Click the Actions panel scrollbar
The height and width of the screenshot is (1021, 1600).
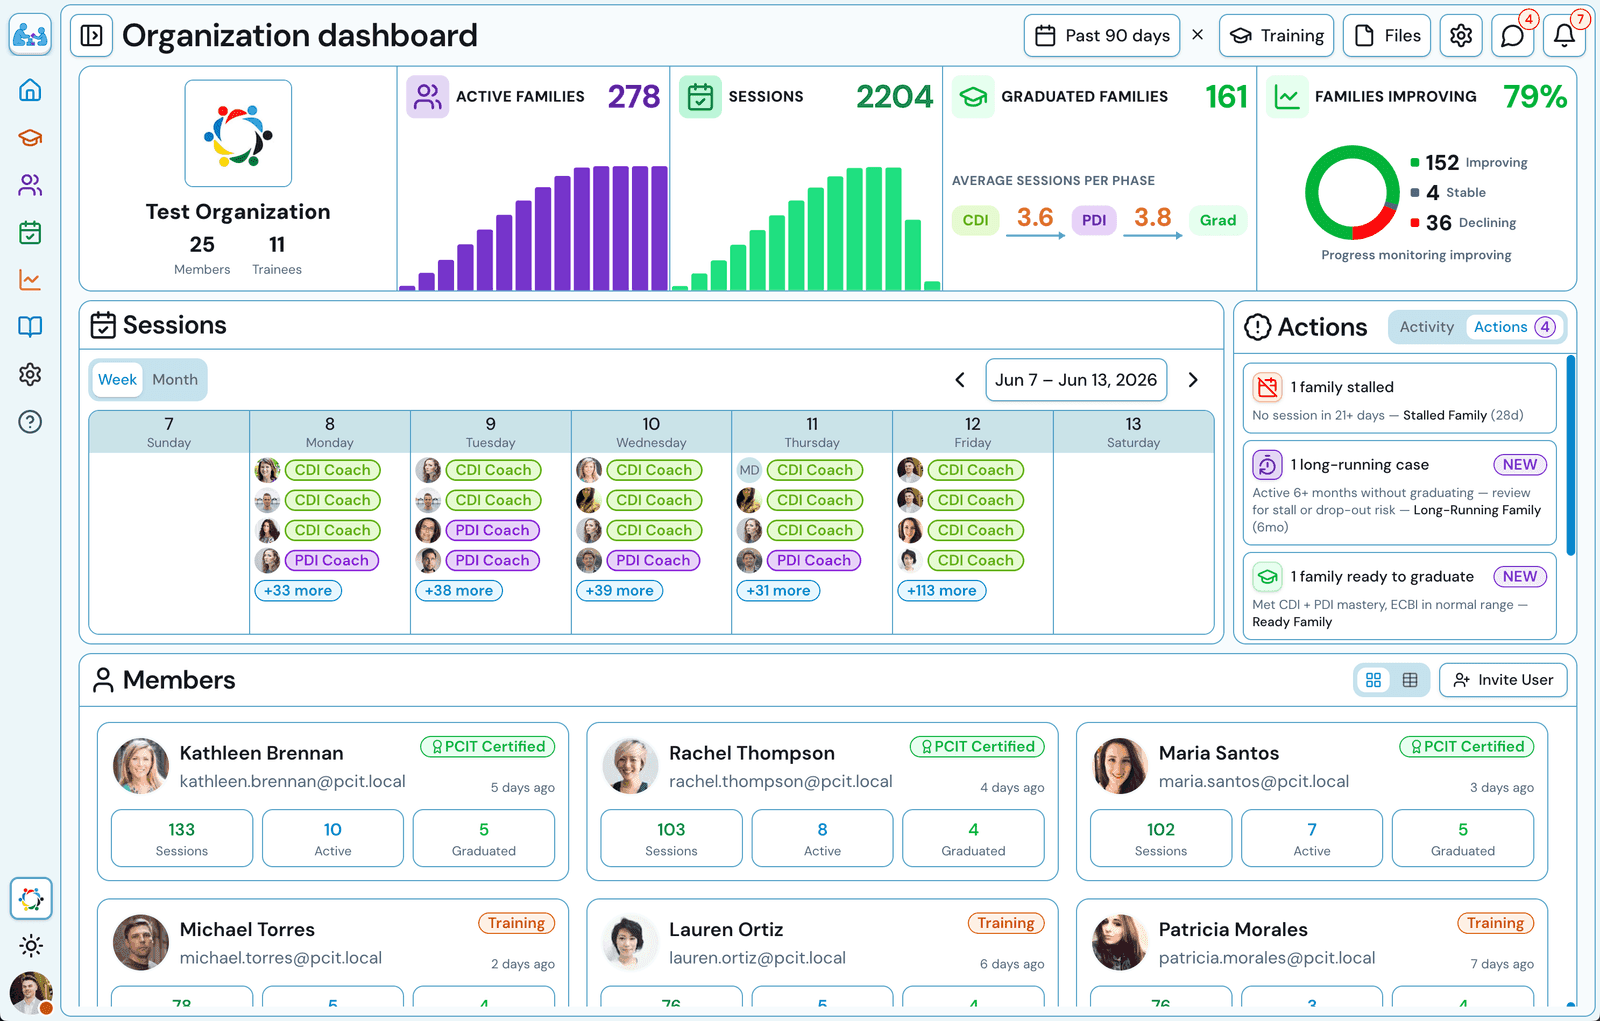click(x=1571, y=455)
